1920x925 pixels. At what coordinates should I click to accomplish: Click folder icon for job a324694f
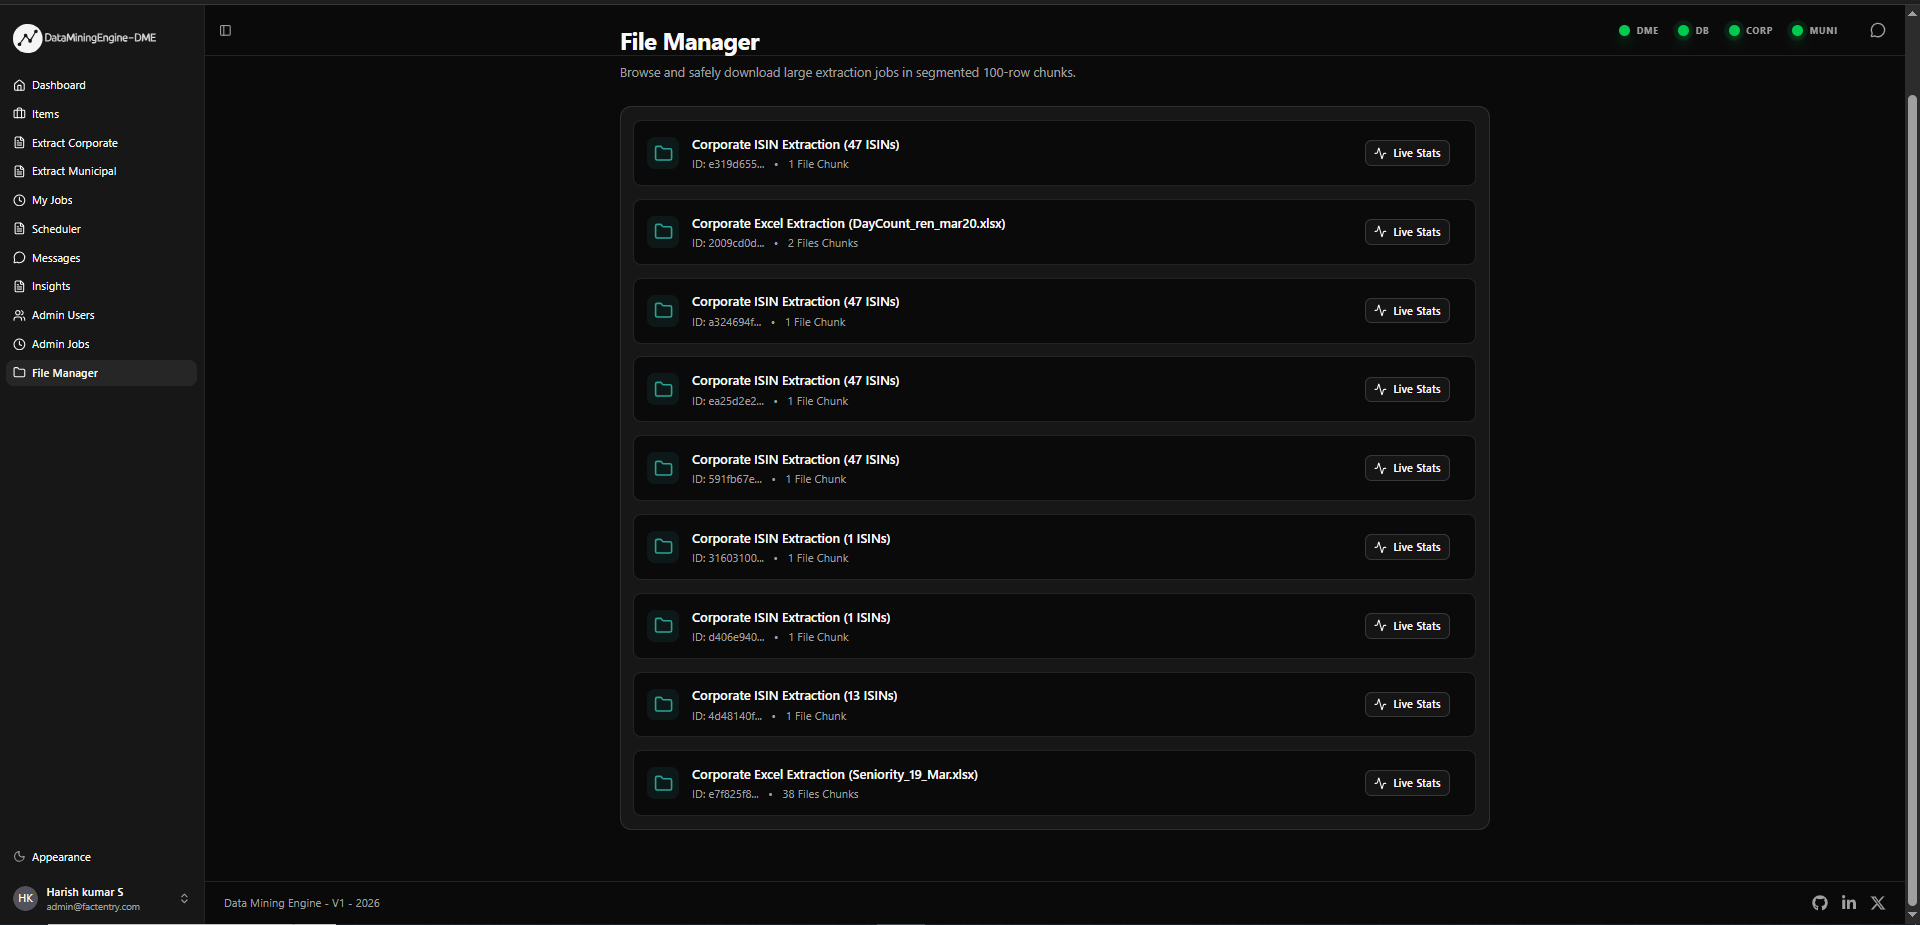pyautogui.click(x=663, y=311)
